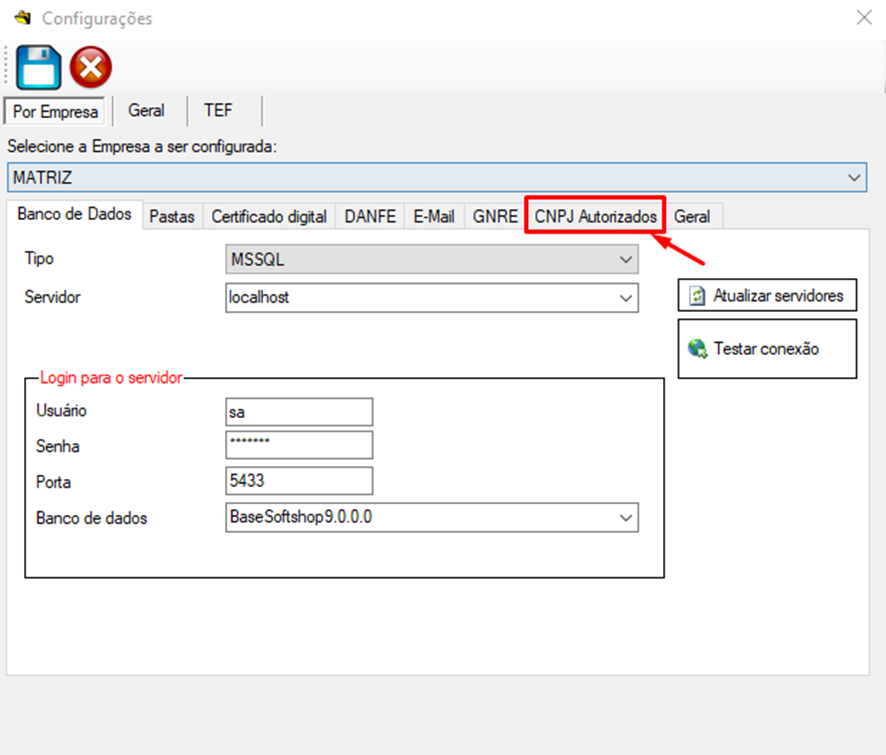Click the globe icon beside Testar conexão
The height and width of the screenshot is (755, 886).
coord(698,349)
